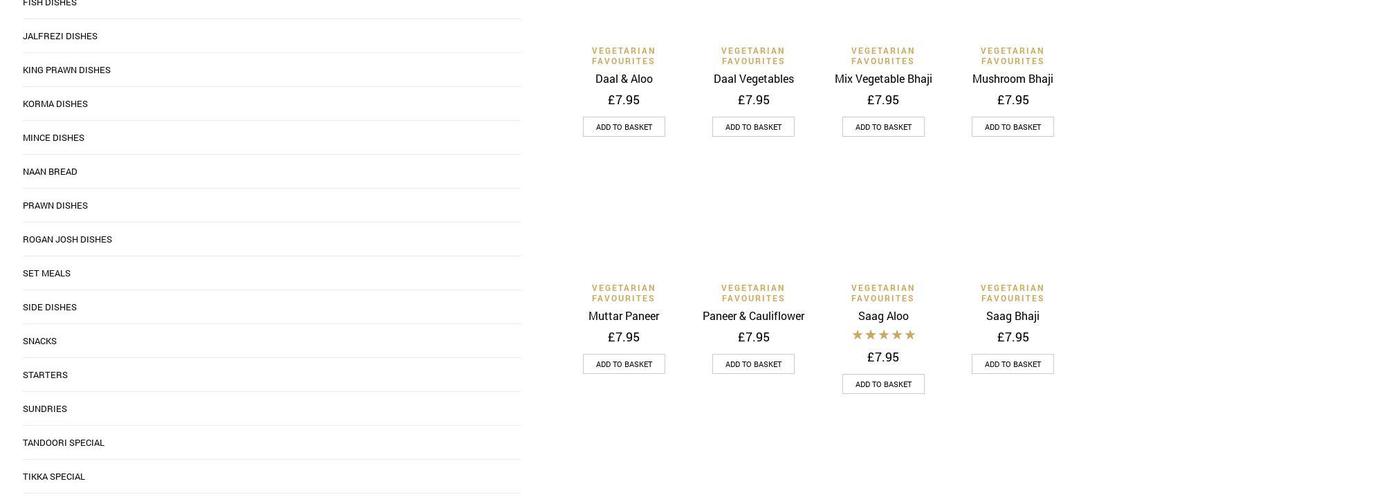Go to Korma Dishes category

click(55, 104)
